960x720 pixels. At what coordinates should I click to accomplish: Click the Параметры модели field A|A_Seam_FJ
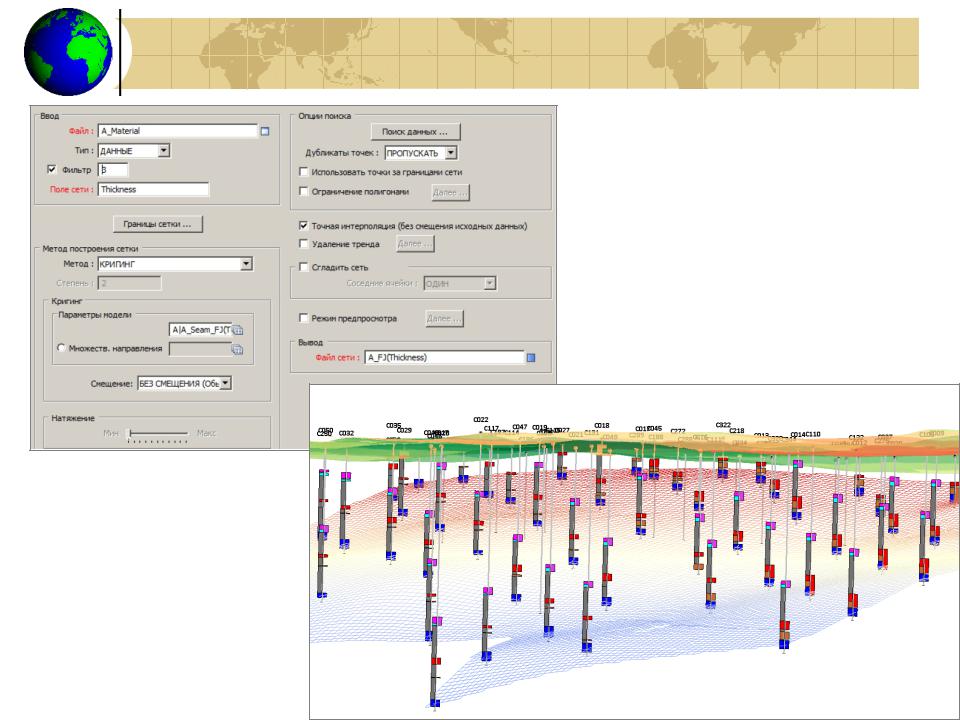[201, 330]
